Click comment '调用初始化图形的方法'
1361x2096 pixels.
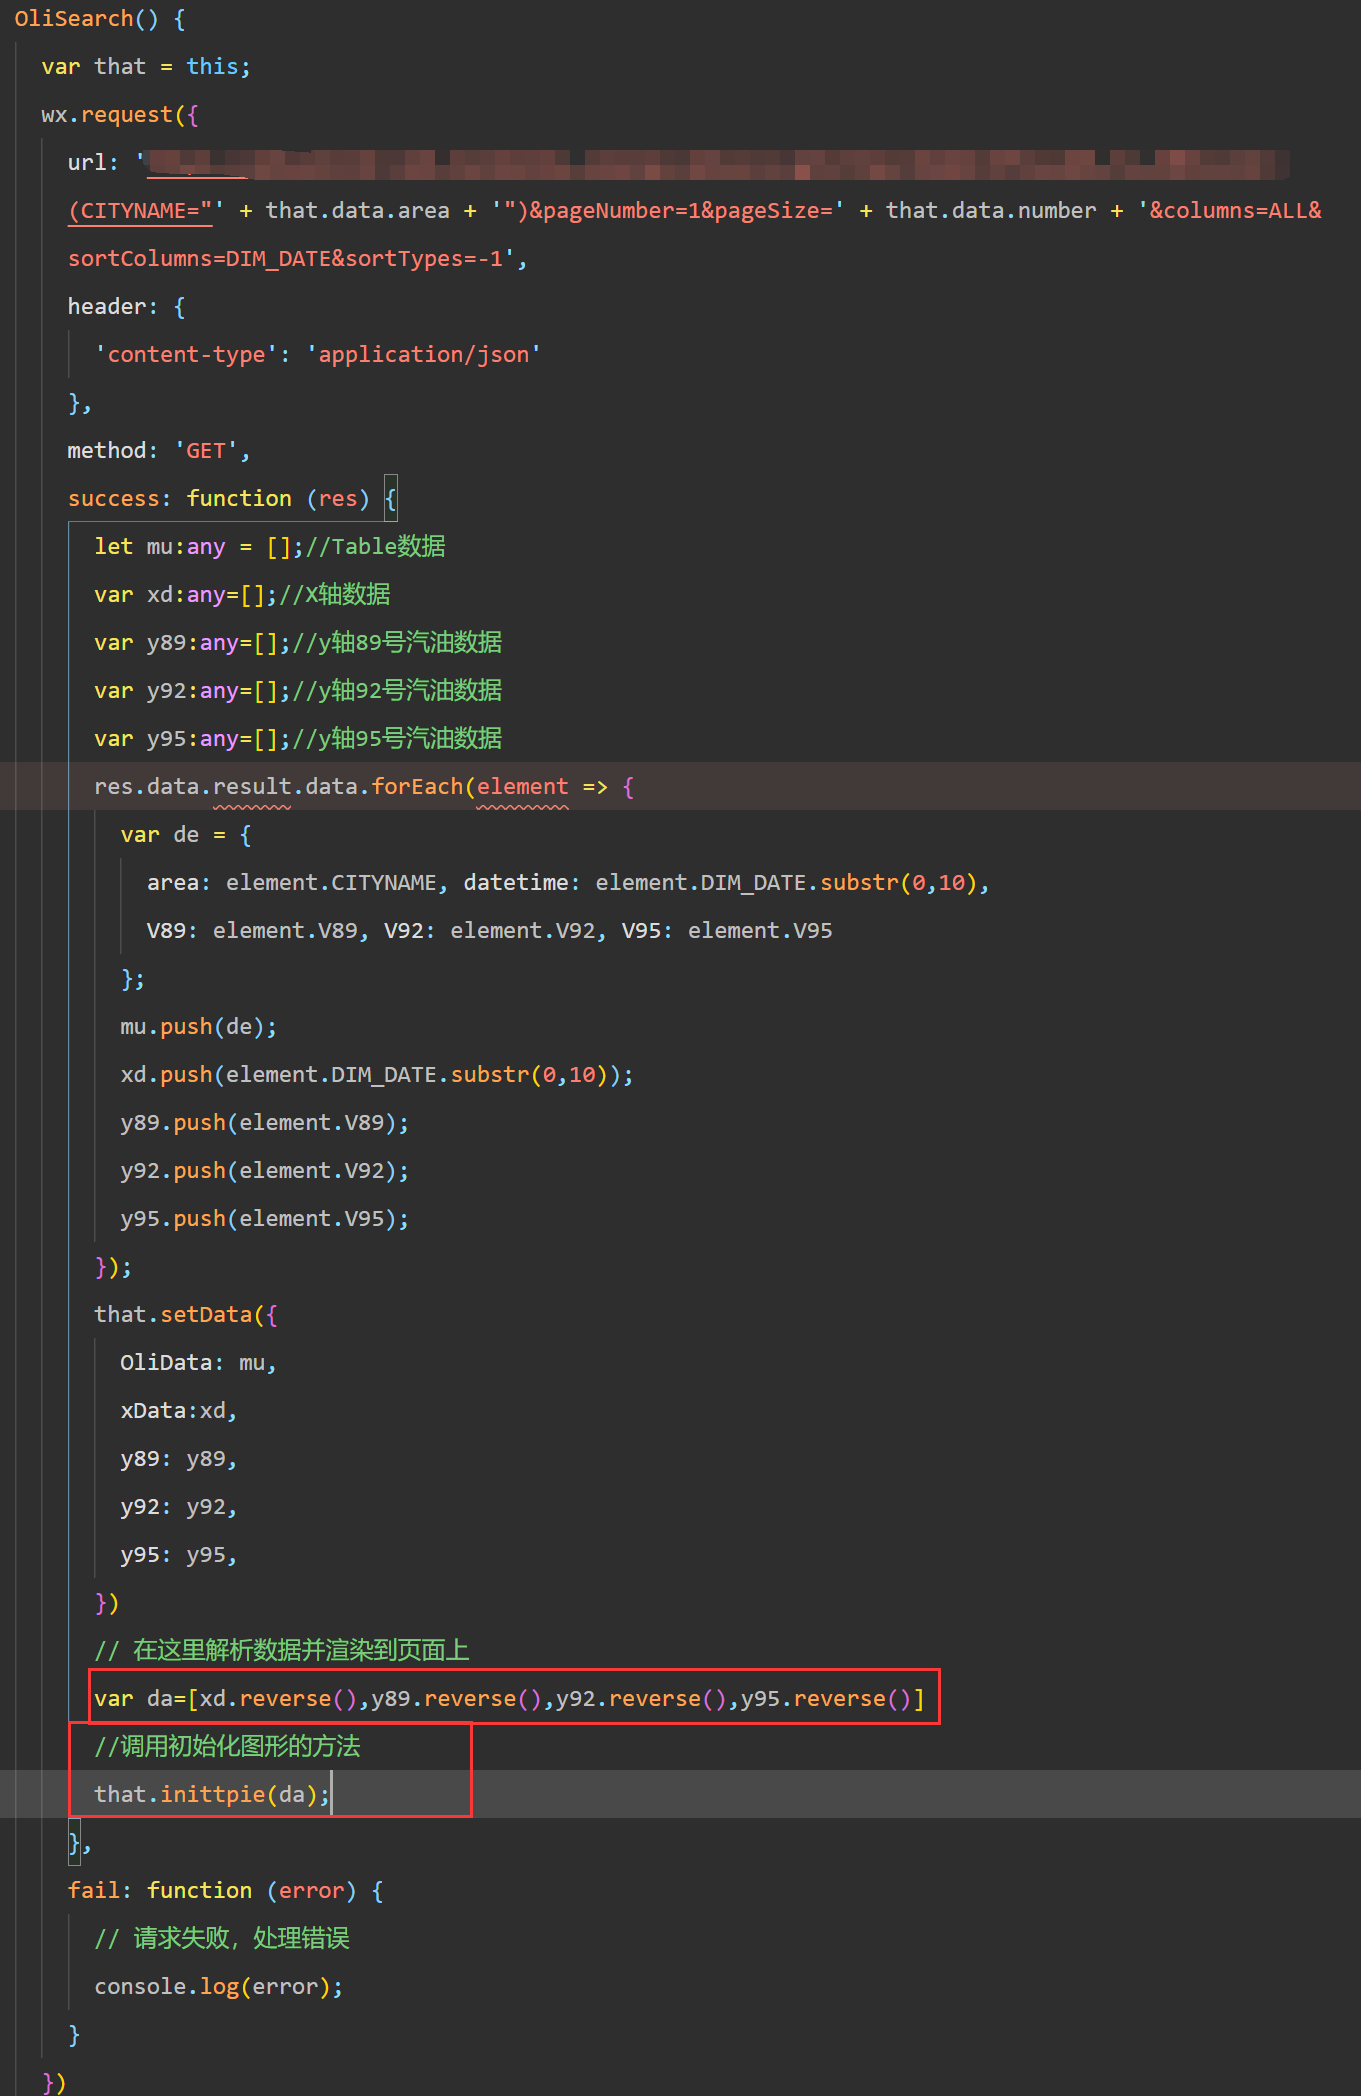coord(240,1747)
